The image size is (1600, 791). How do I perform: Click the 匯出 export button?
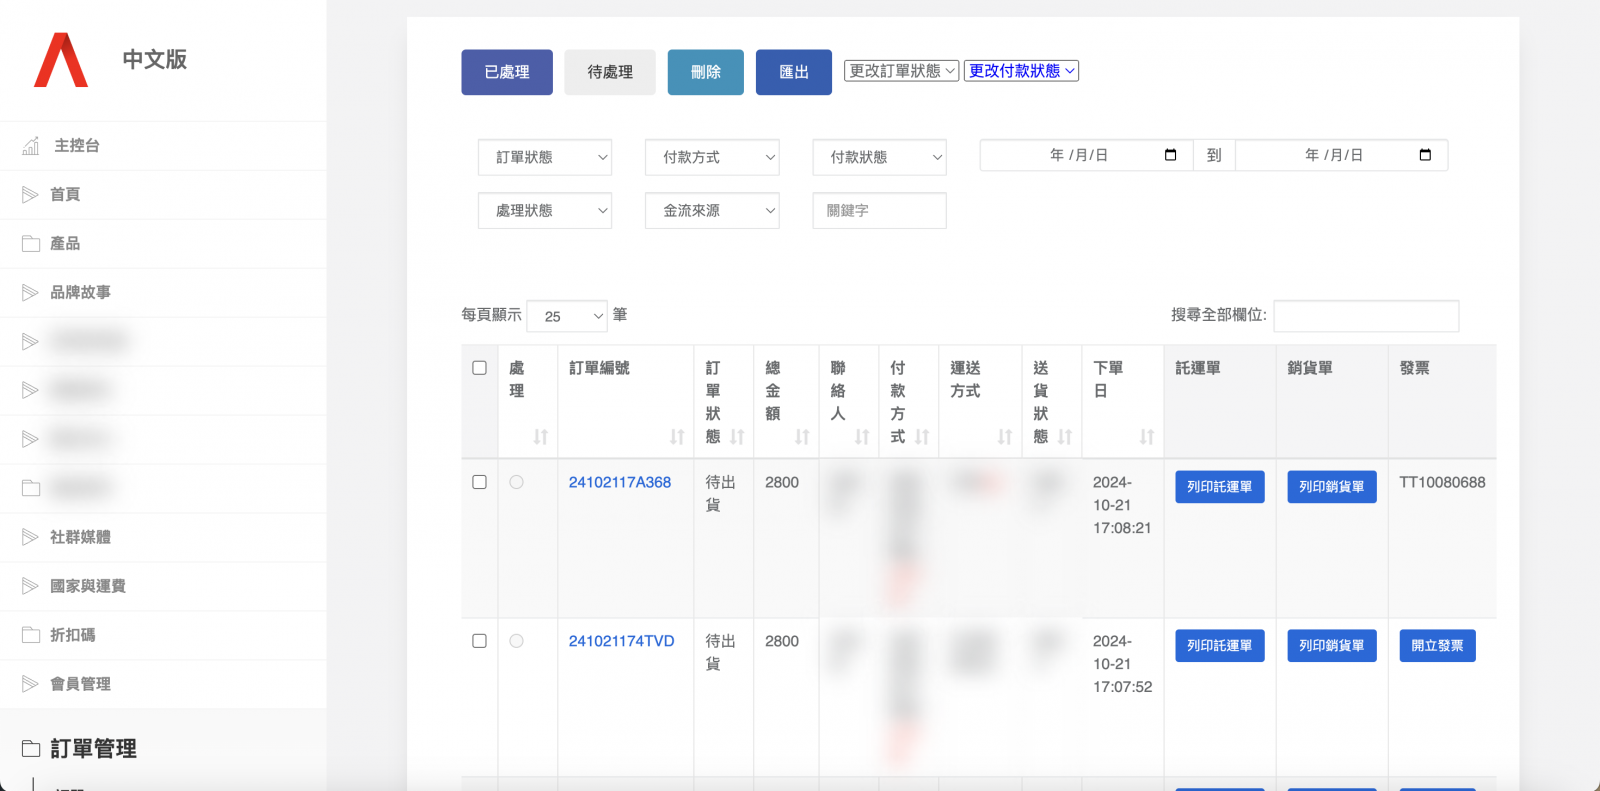coord(794,72)
